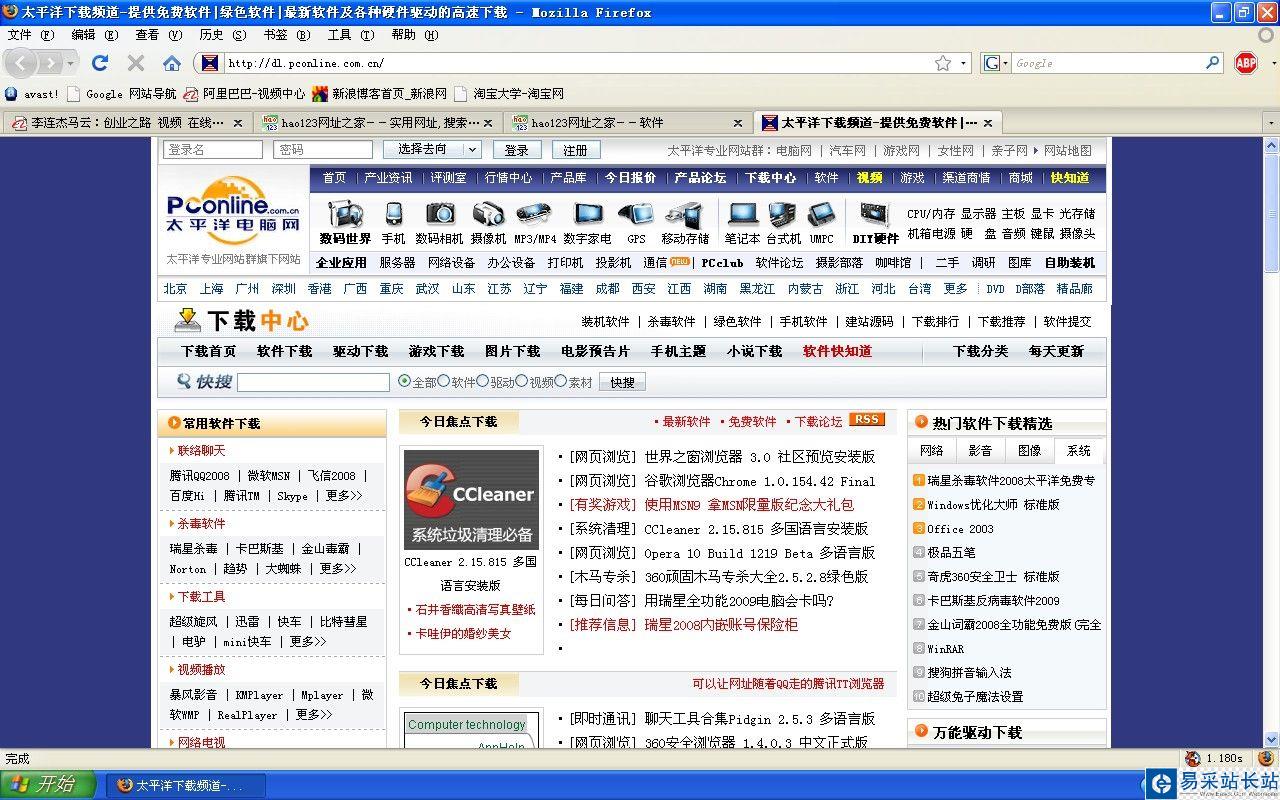This screenshot has width=1280, height=800.
Task: Open the 数字家电 television icon
Action: (588, 214)
